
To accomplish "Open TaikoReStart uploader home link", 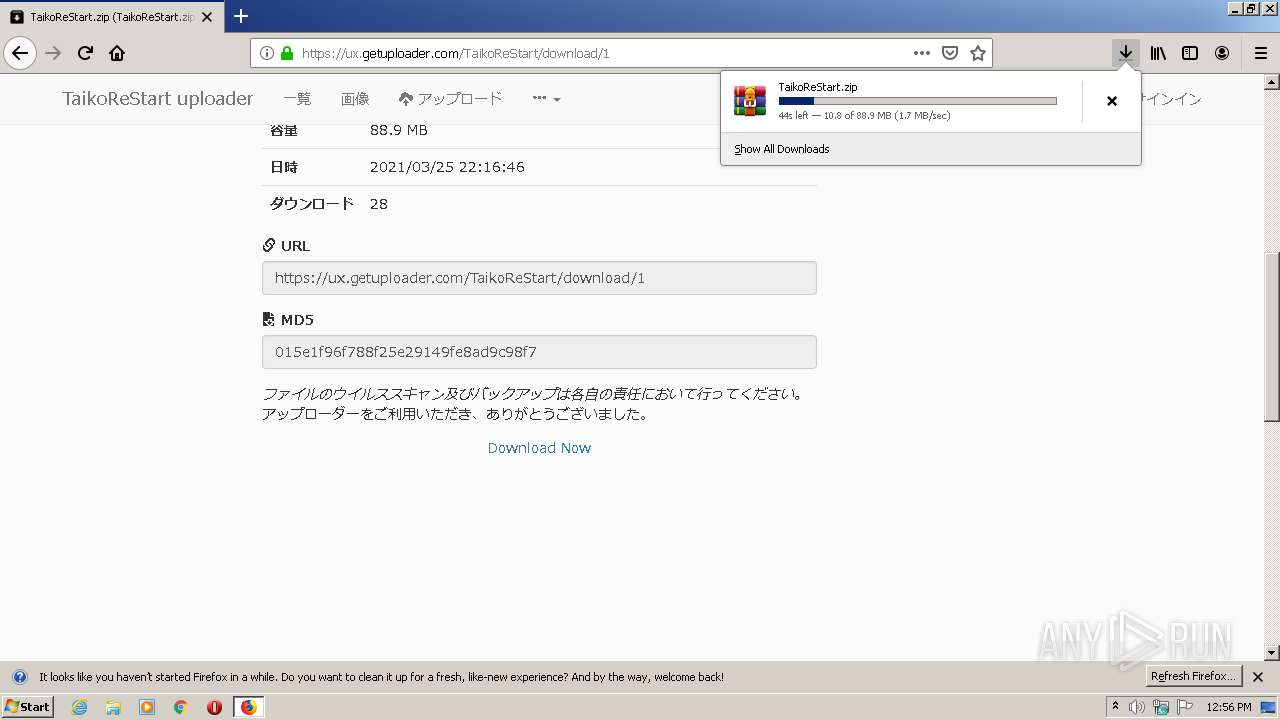I will click(158, 99).
